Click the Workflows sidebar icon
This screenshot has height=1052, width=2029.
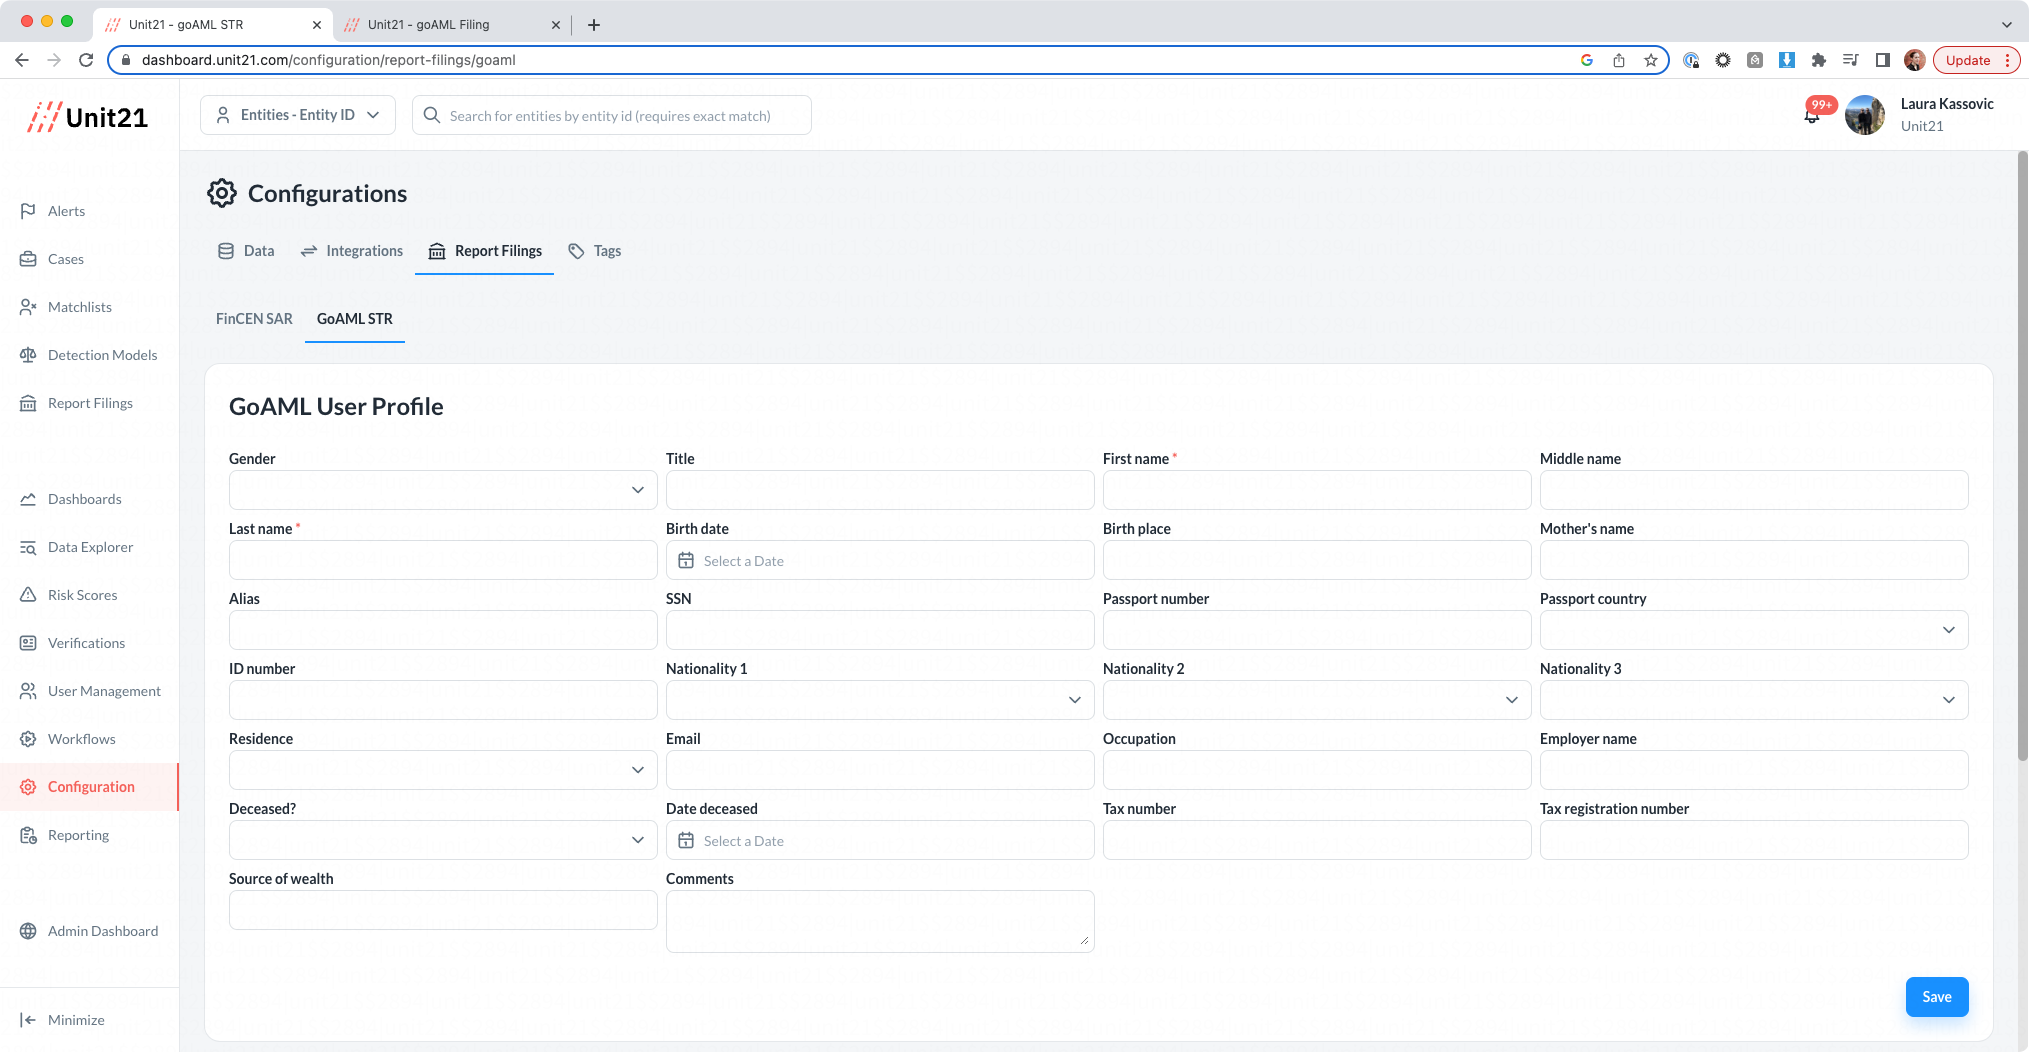point(28,739)
